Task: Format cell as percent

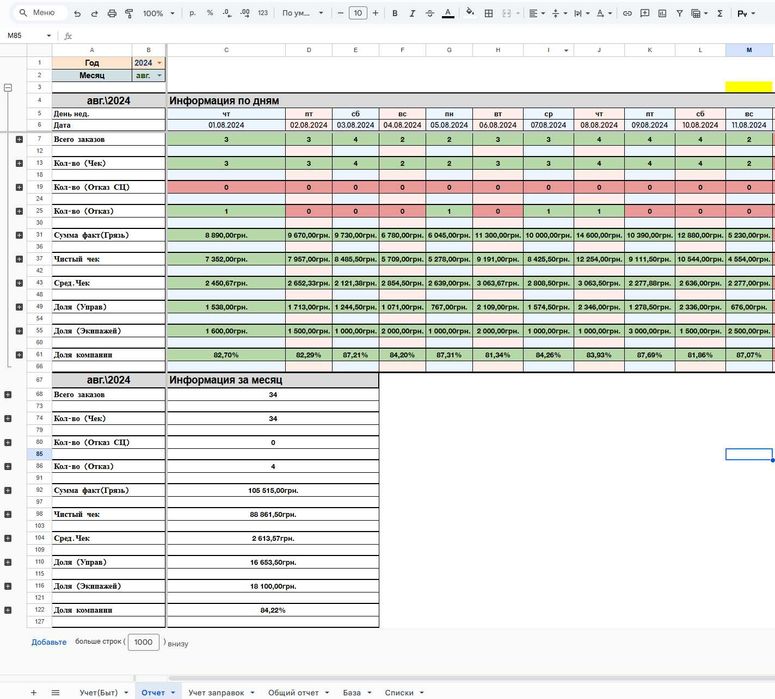Action: [x=210, y=13]
